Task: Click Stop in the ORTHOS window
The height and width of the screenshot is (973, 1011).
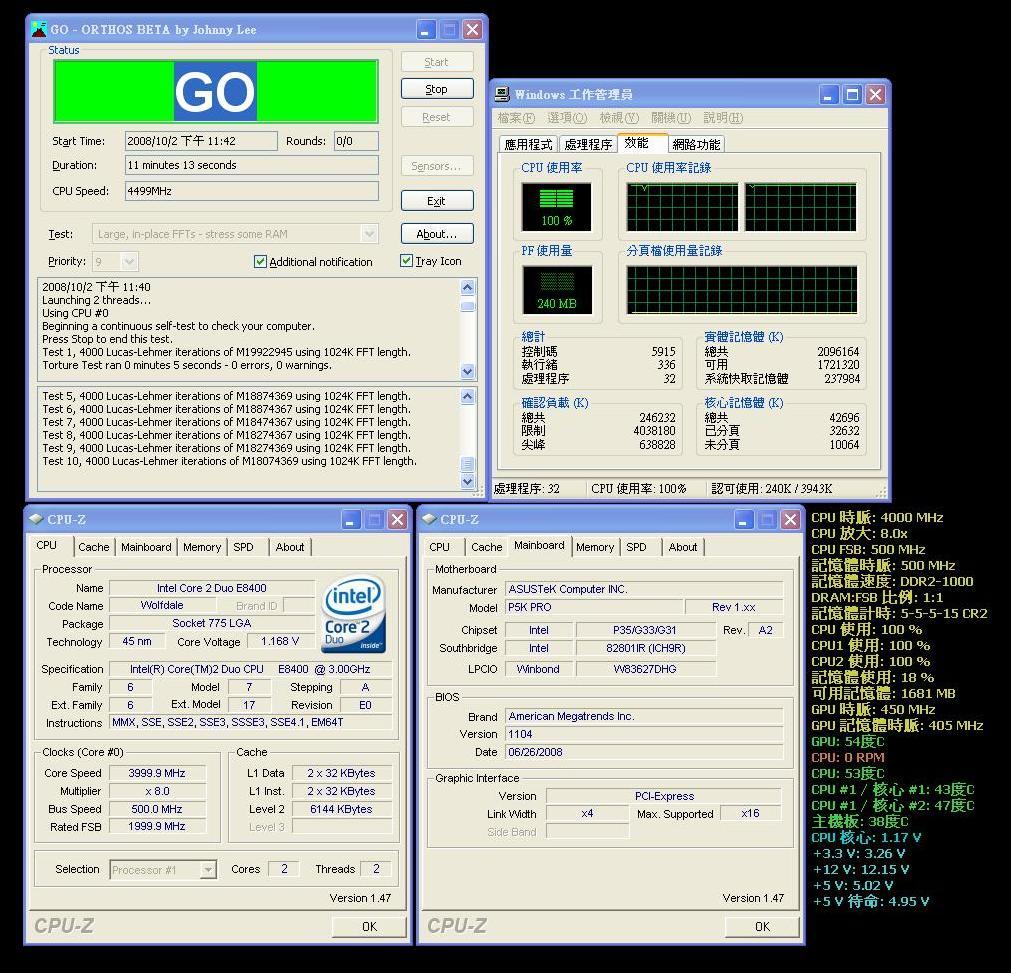Action: click(x=437, y=89)
